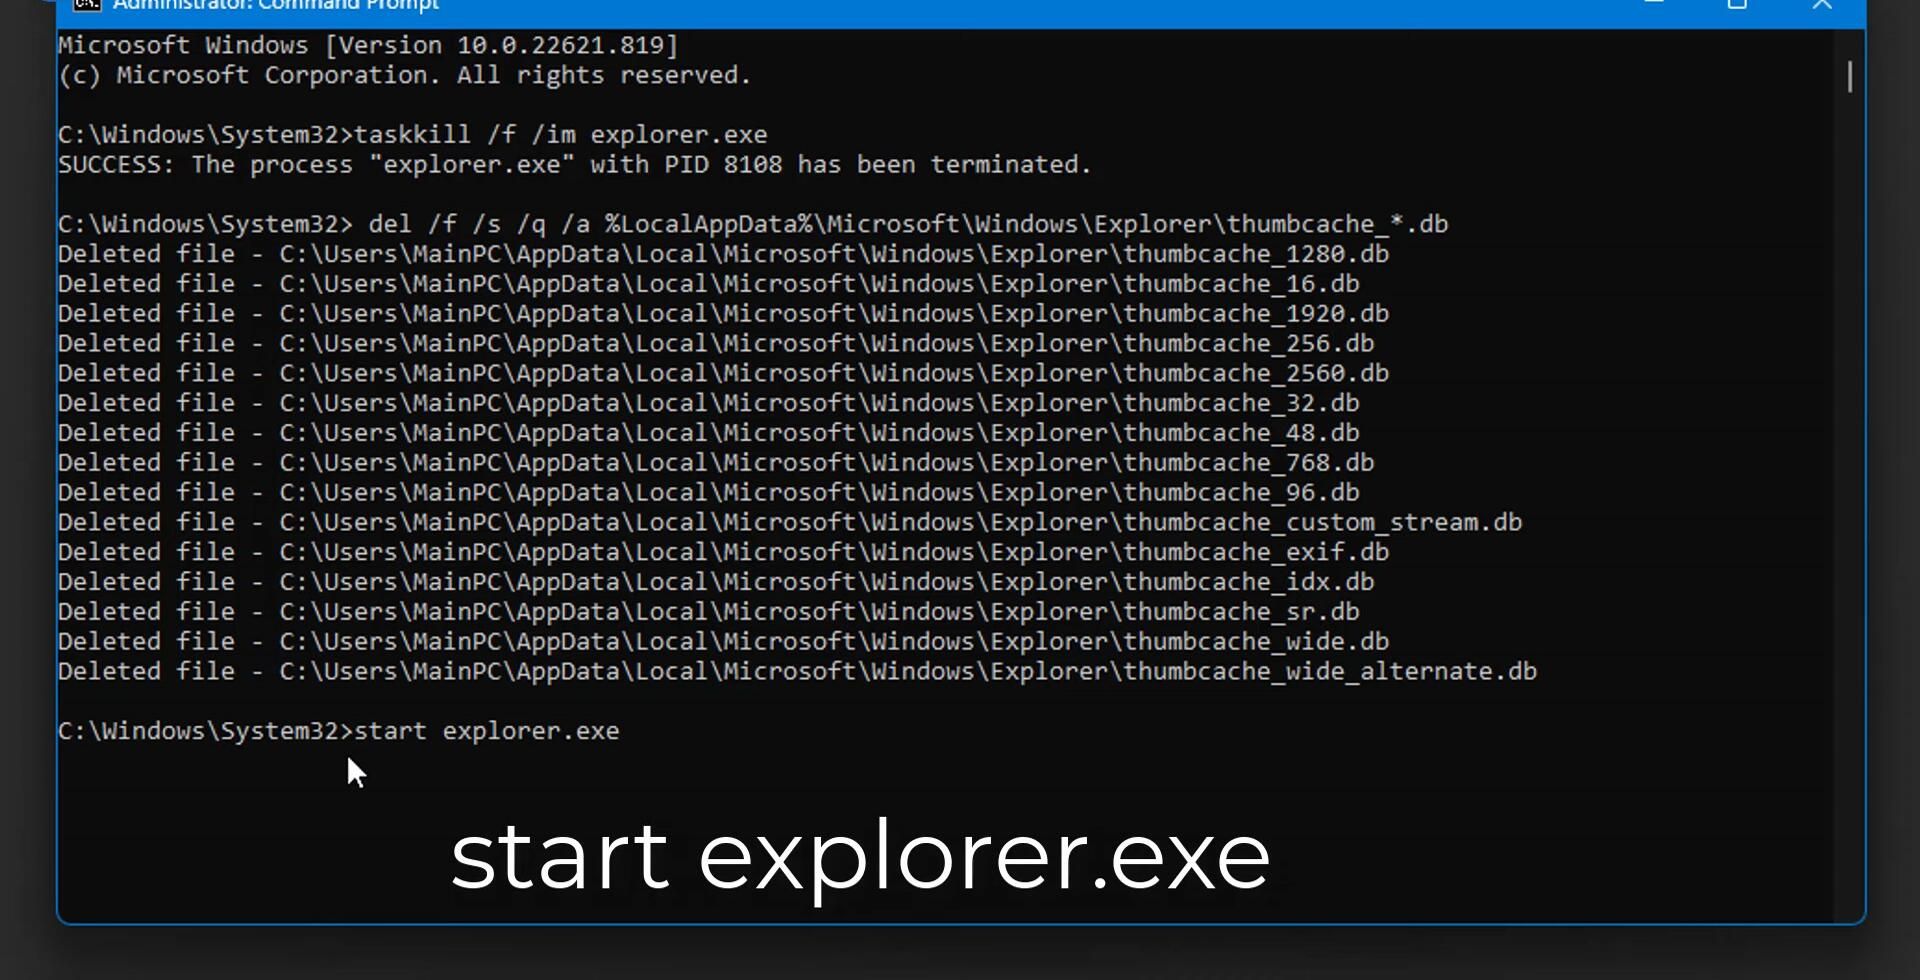This screenshot has height=980, width=1920.
Task: Click the deleted thumbcache_256.db line
Action: (x=716, y=344)
